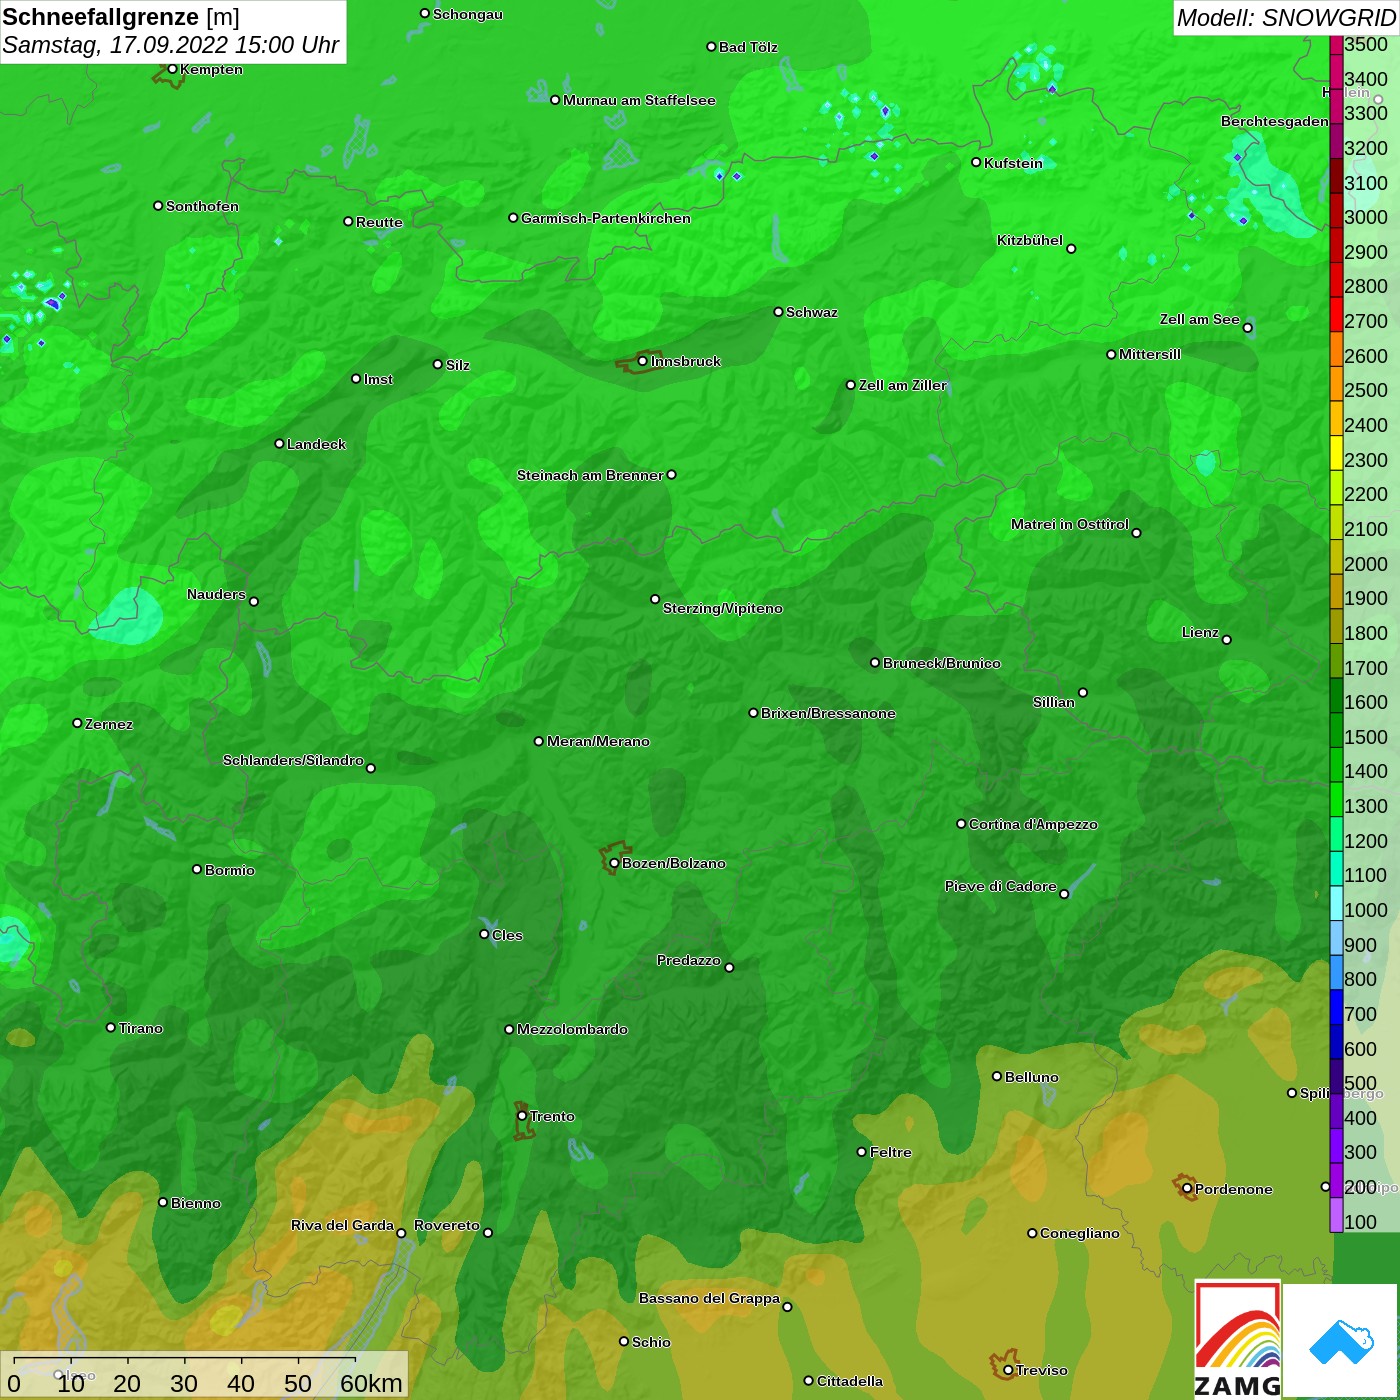Click the 'Predazzo' label
The width and height of the screenshot is (1400, 1400).
point(688,960)
